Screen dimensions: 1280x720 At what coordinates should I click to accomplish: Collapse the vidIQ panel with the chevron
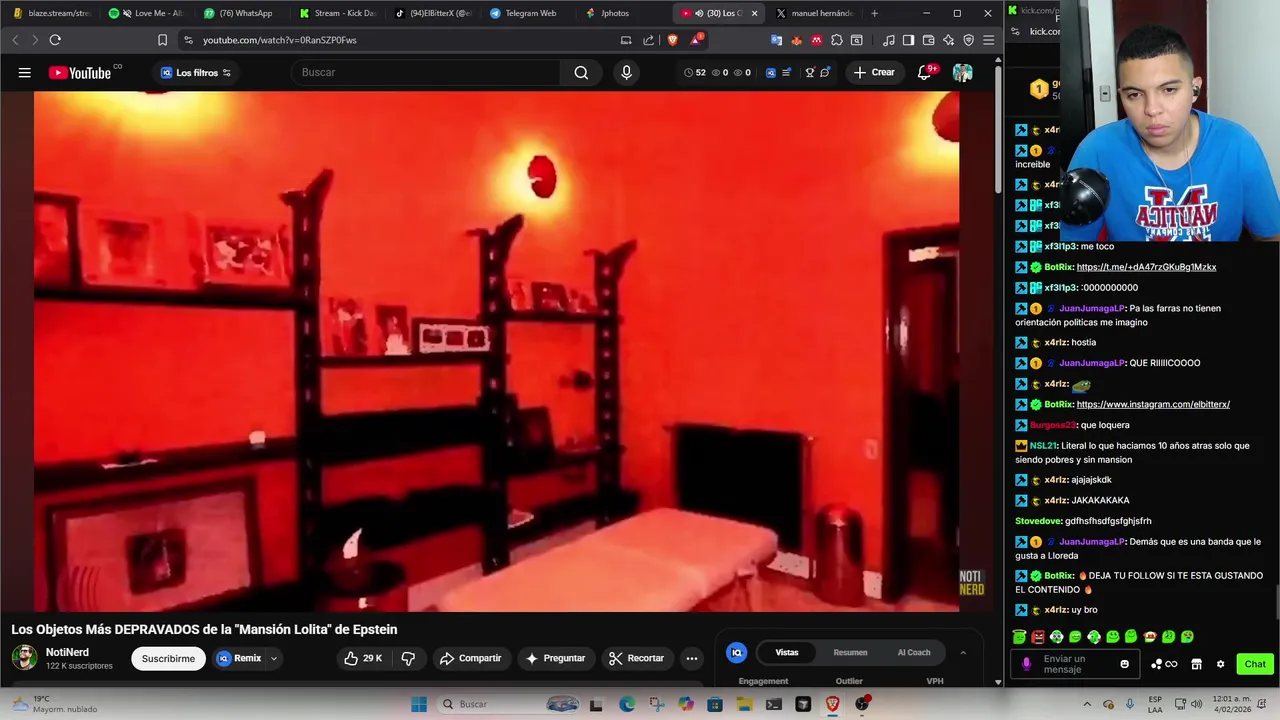(x=963, y=653)
